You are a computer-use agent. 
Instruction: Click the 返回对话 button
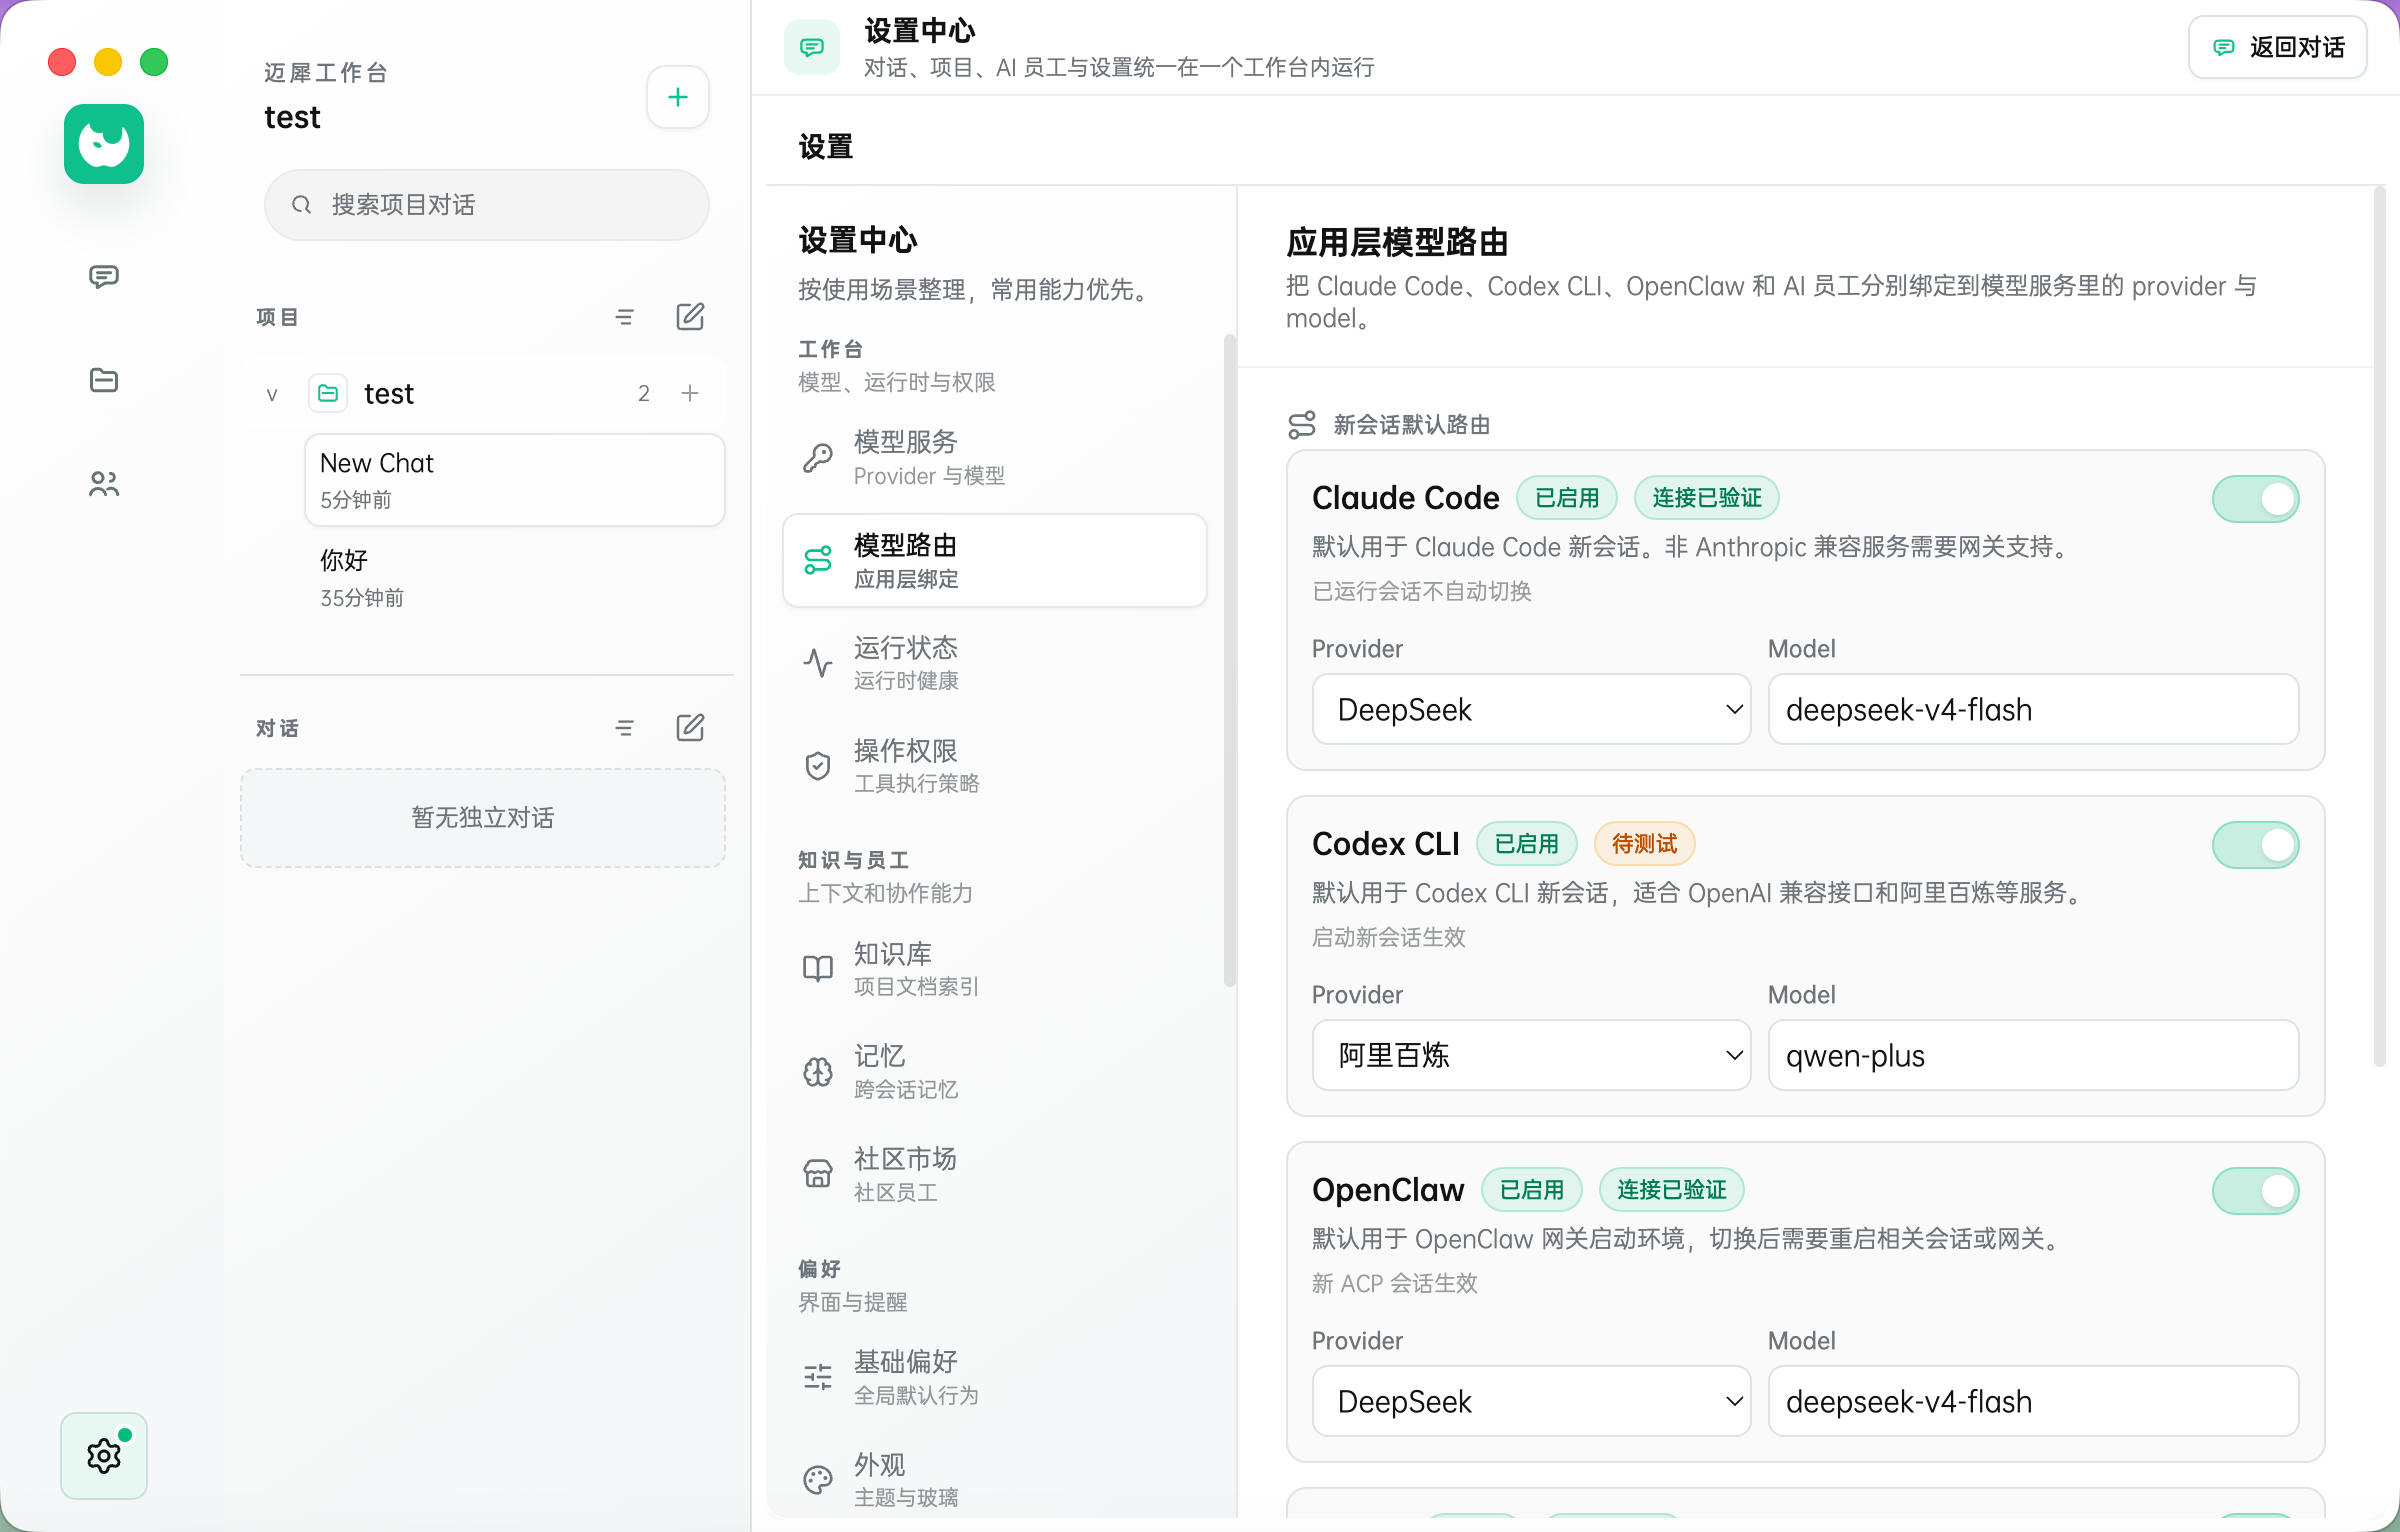(2277, 47)
